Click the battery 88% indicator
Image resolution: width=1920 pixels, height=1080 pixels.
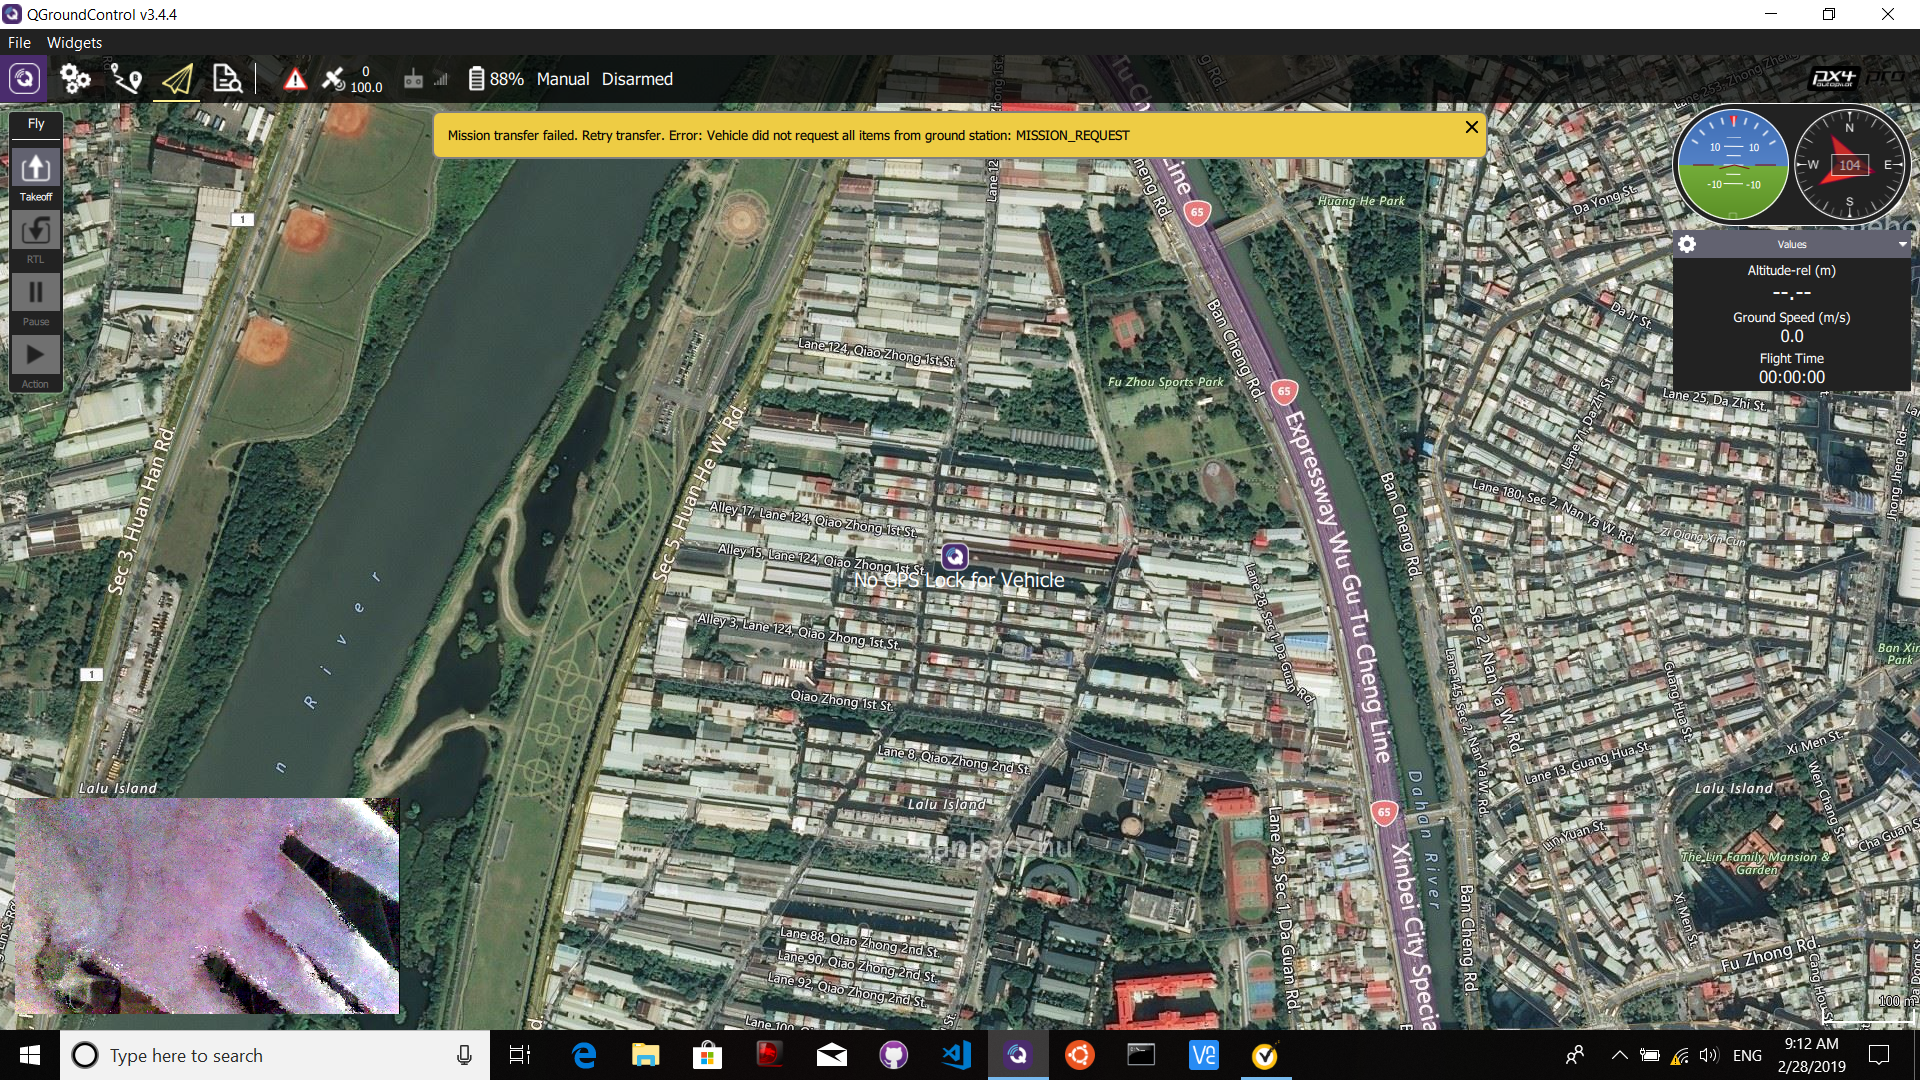pyautogui.click(x=496, y=79)
